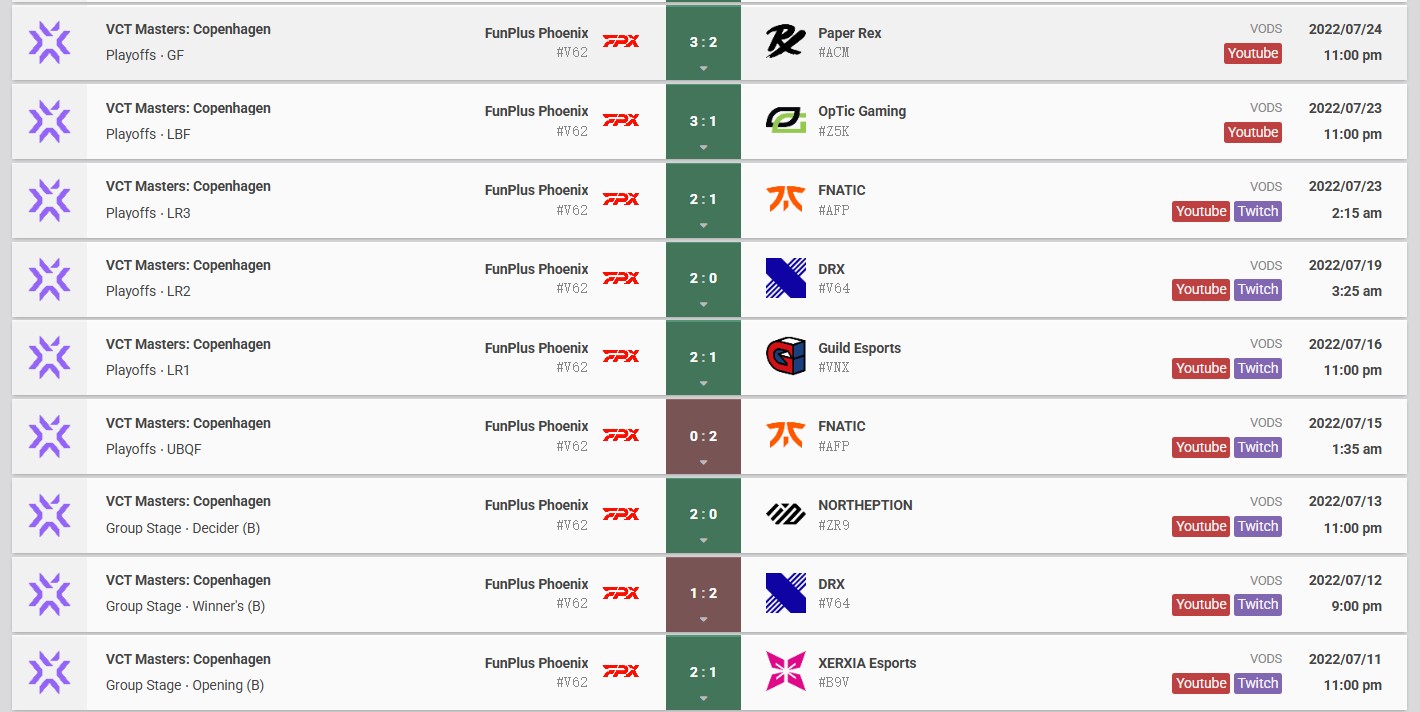The width and height of the screenshot is (1420, 712).
Task: Expand the 2 : 0 NORTHEPTION Decider score
Action: 703,515
